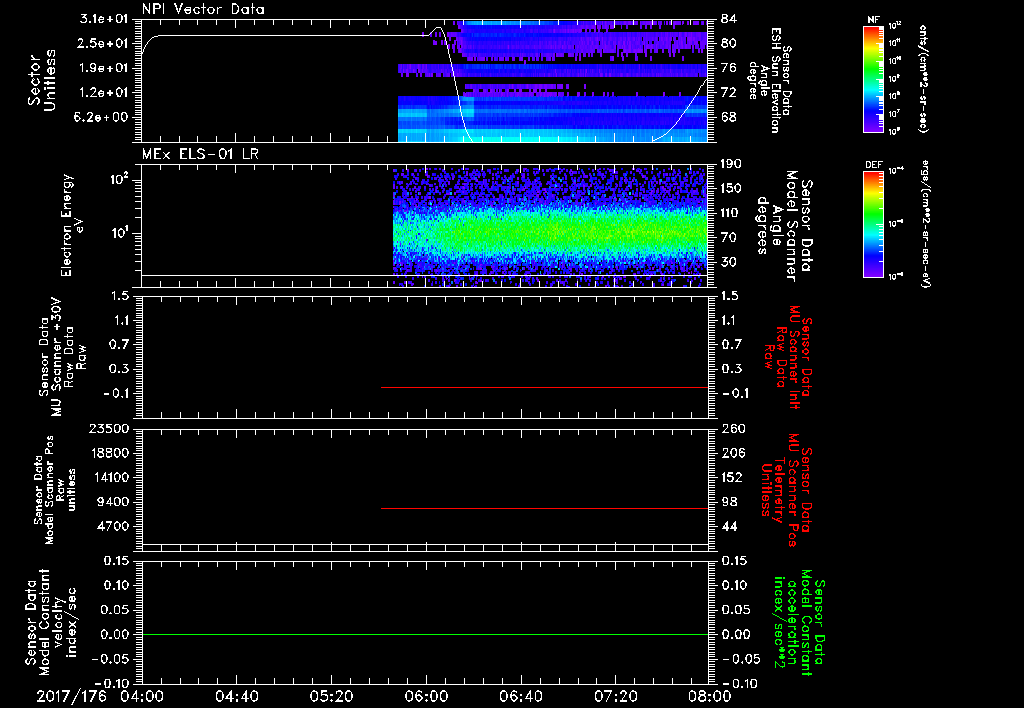Click the red 'MU Scanner Pos Telemetry' label
This screenshot has height=708, width=1024.
788,490
